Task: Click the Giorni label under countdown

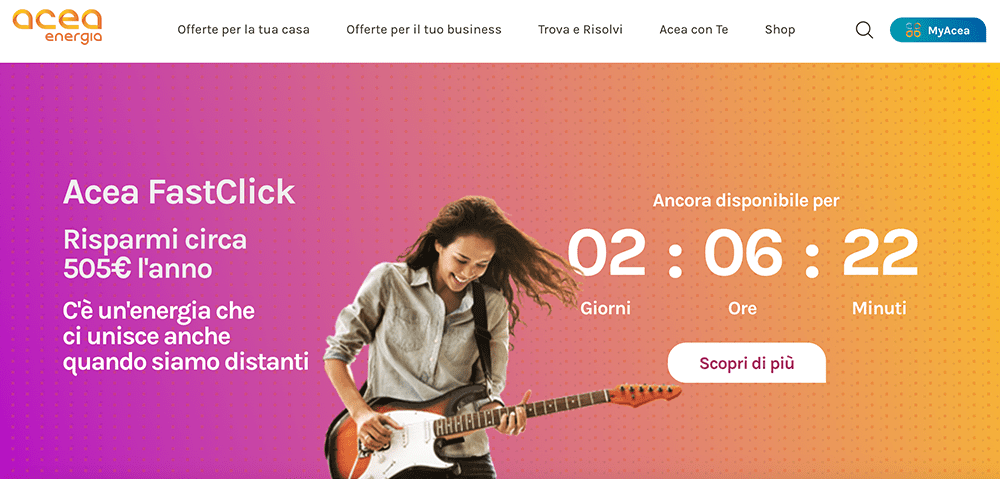Action: tap(605, 309)
